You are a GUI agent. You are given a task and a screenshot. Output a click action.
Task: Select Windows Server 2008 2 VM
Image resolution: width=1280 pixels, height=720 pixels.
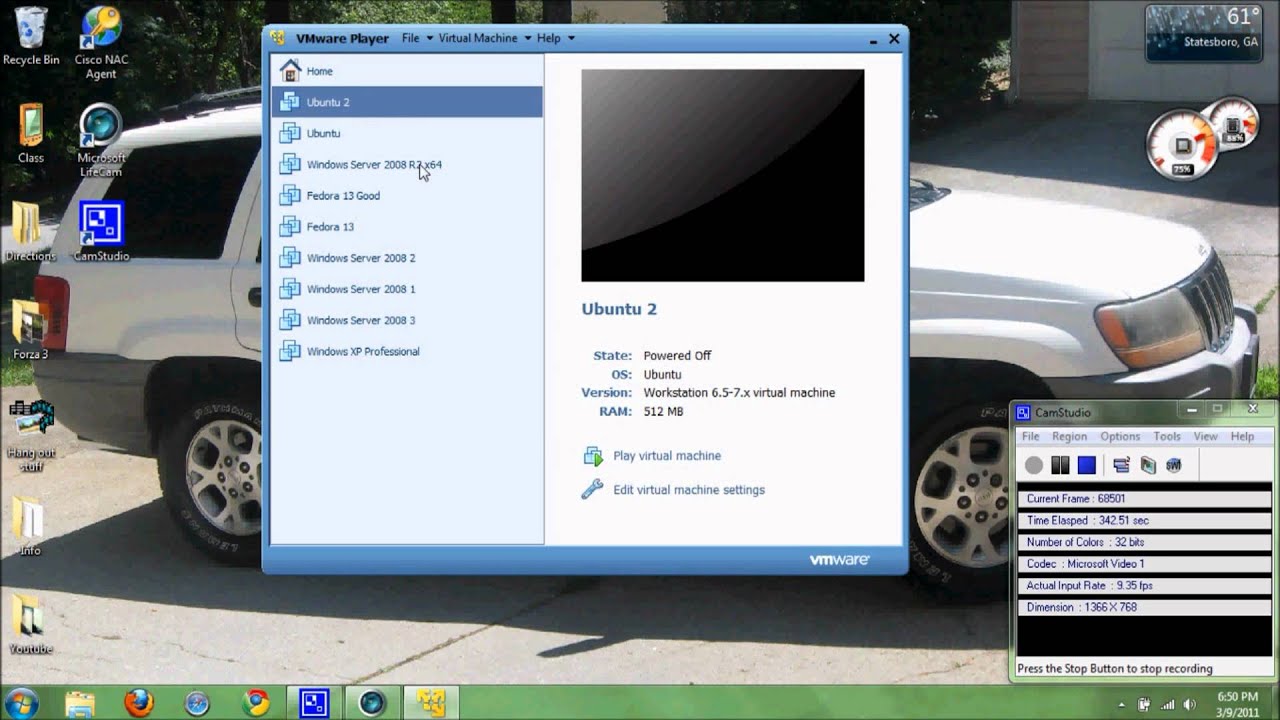(407, 258)
